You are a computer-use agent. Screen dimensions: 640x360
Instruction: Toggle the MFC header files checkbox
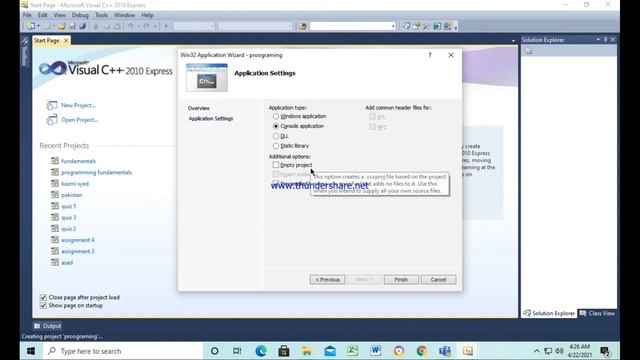[x=372, y=127]
